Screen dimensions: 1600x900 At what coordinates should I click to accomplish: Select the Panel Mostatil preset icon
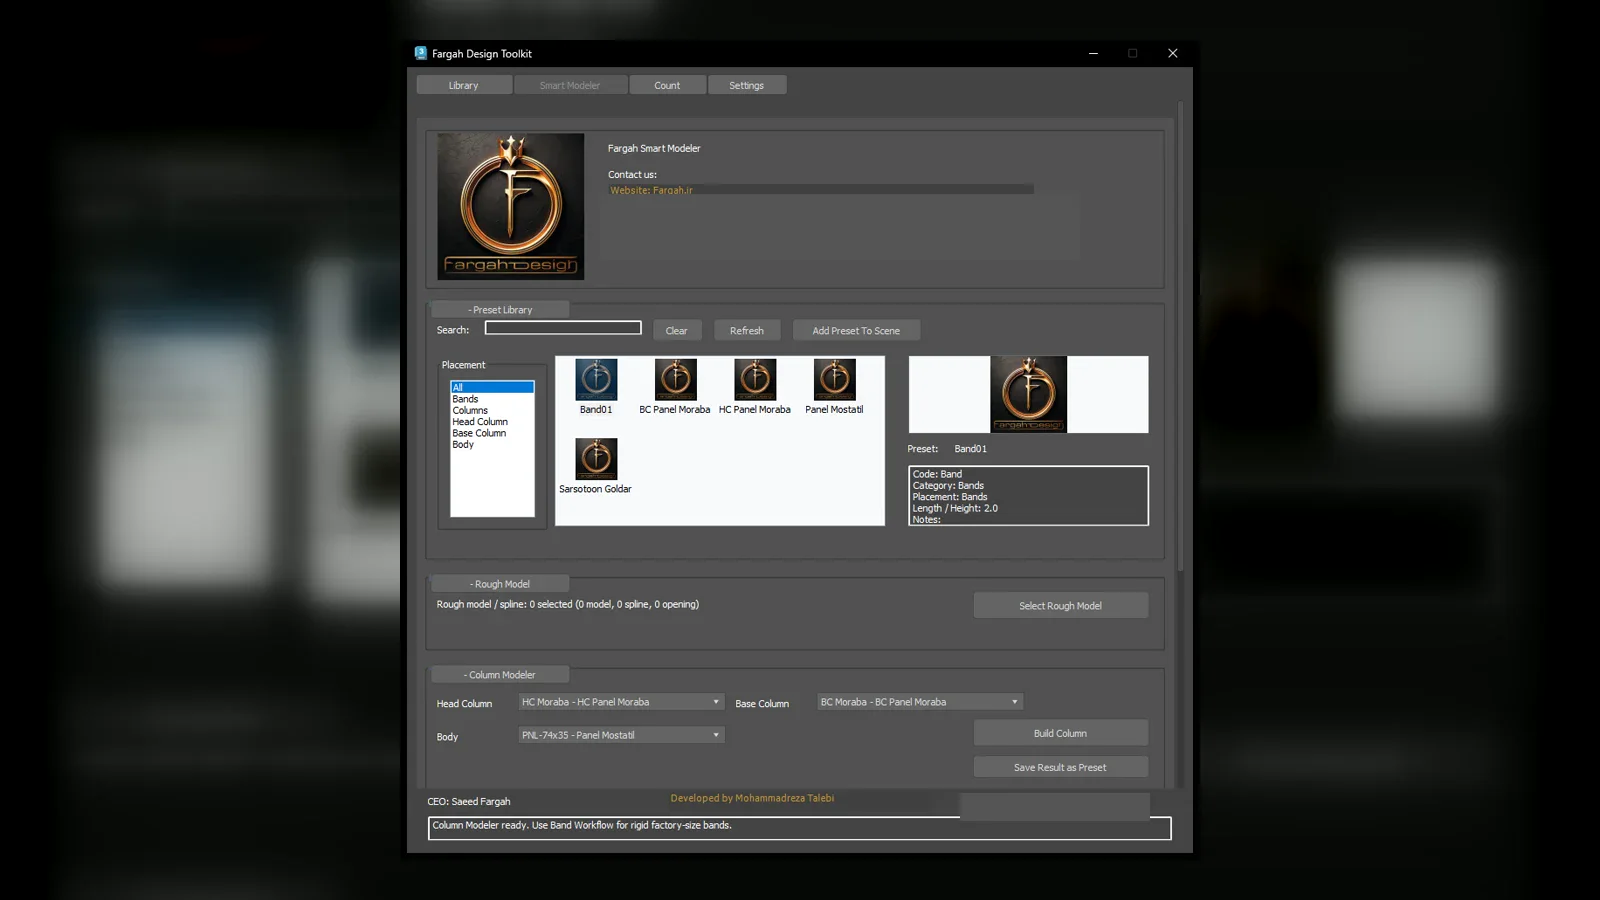point(834,380)
